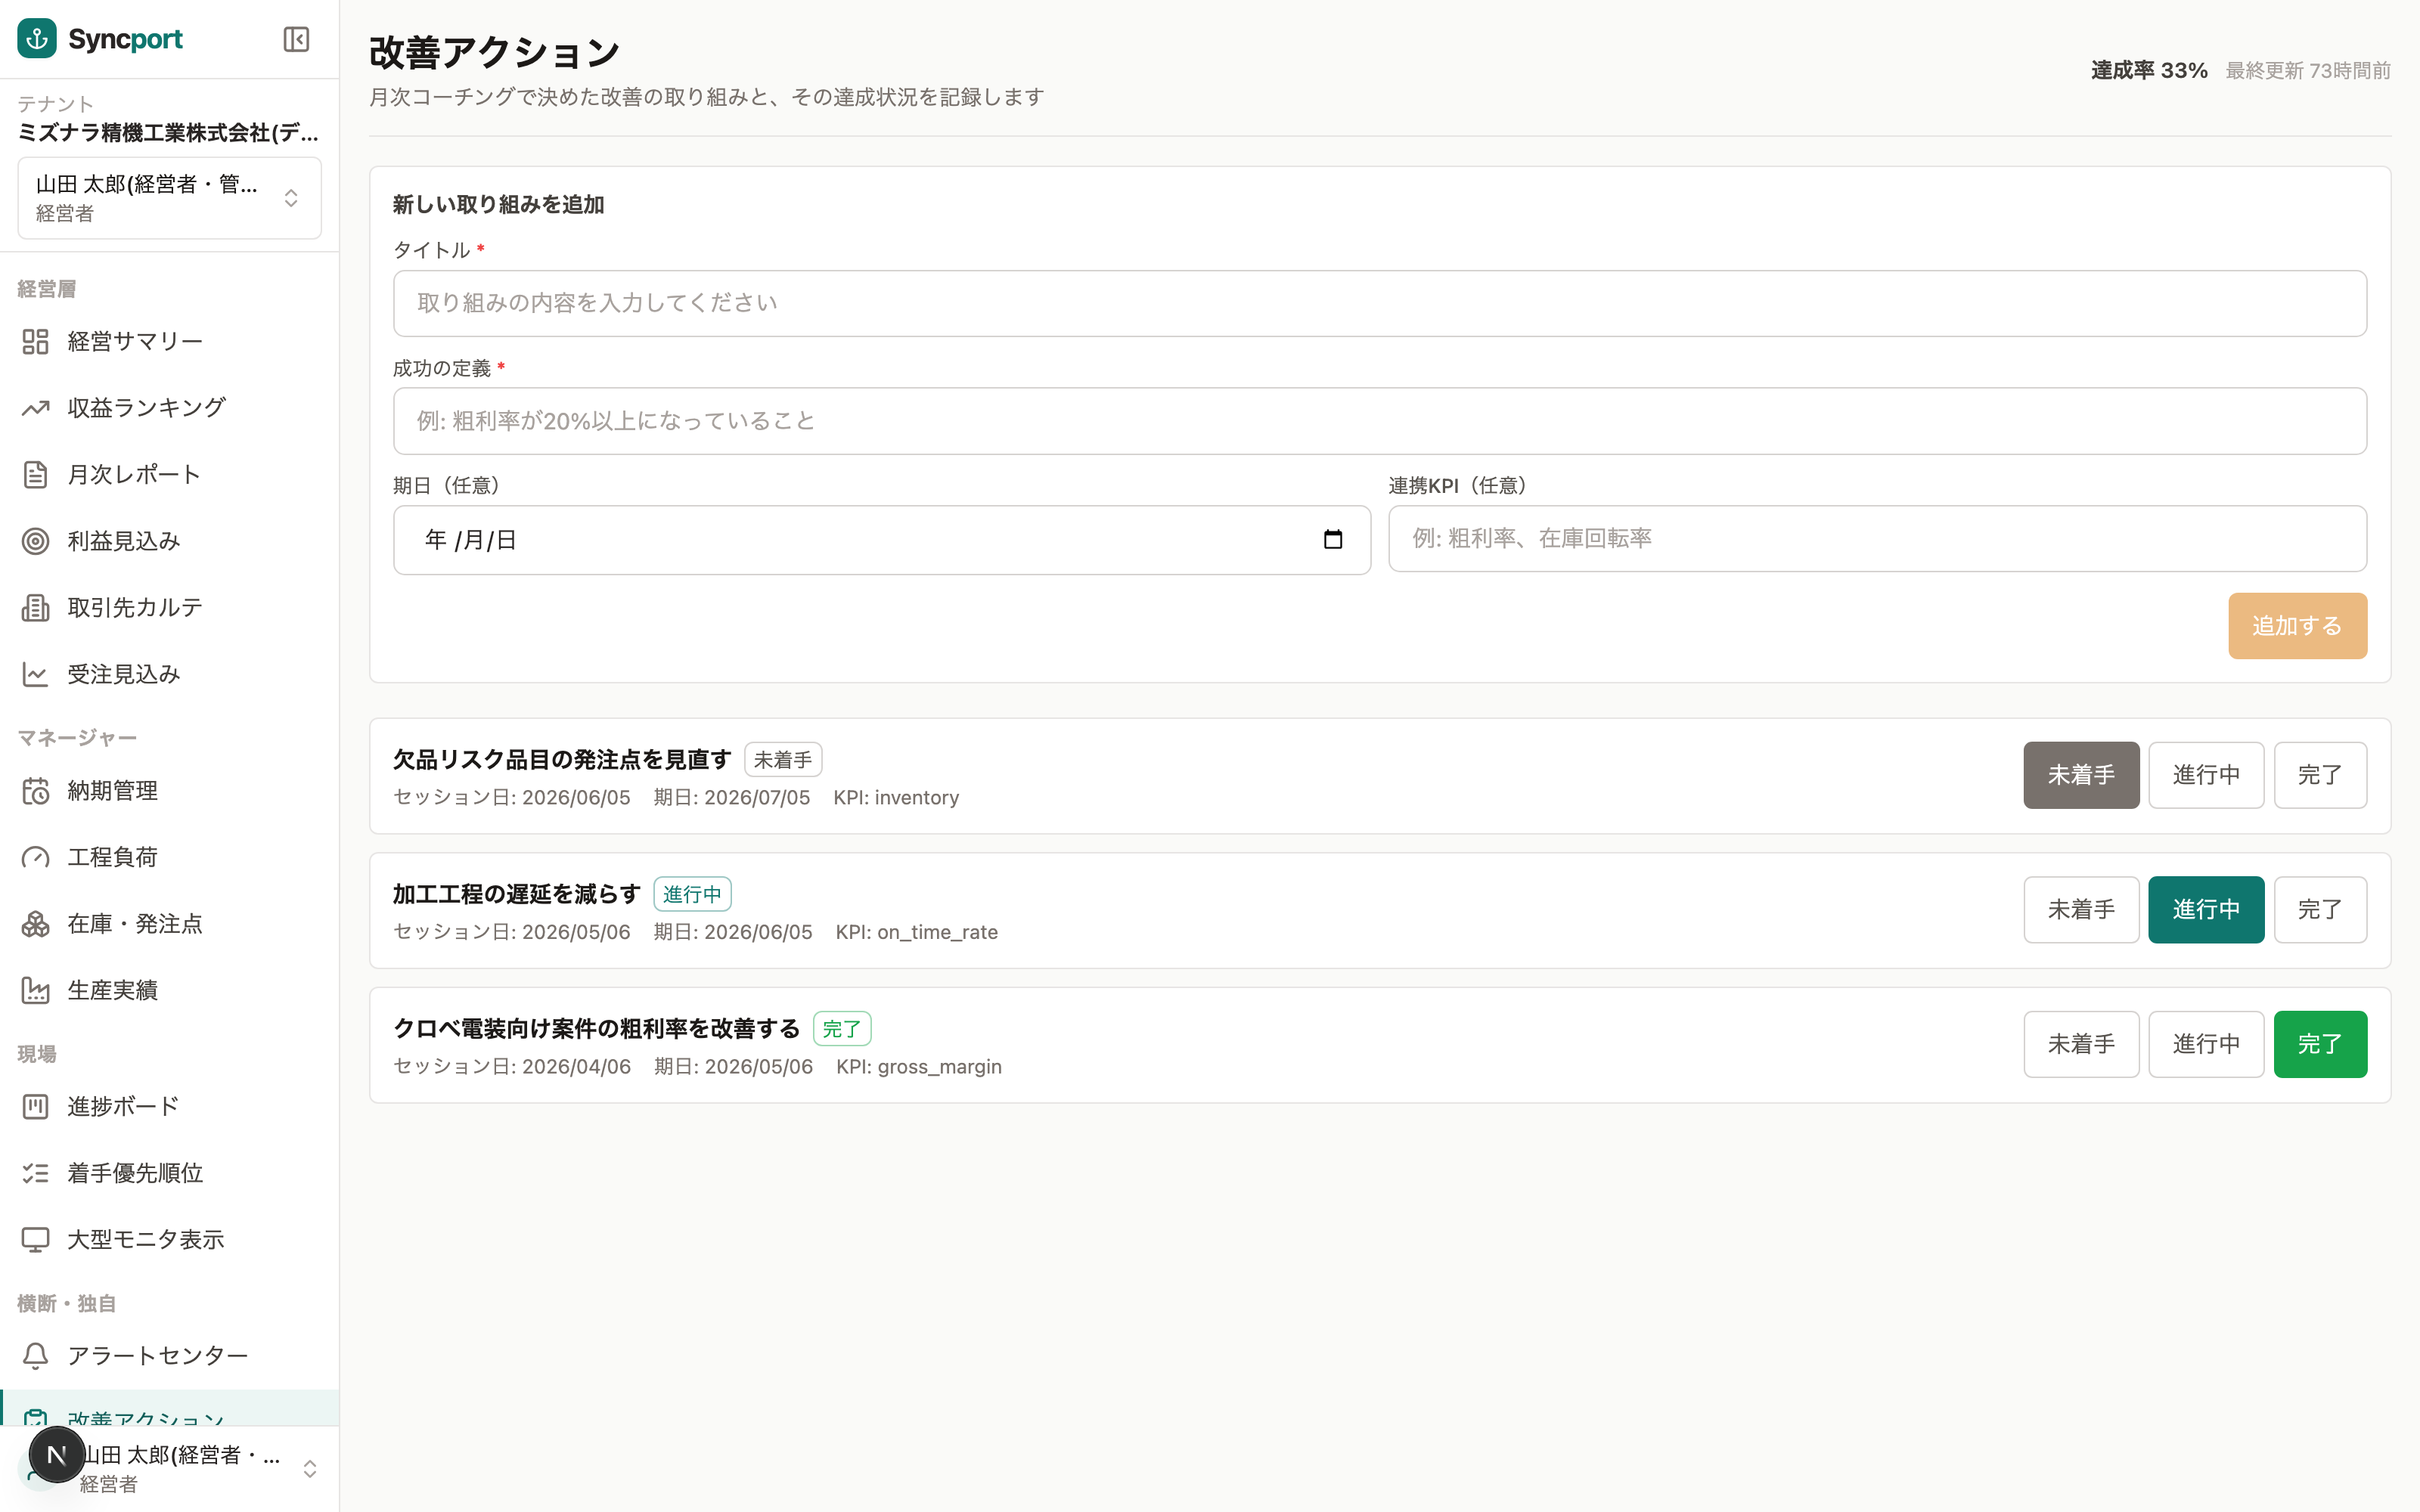The image size is (2420, 1512).
Task: Open 在庫・発注点 menu entry
Action: [169, 924]
